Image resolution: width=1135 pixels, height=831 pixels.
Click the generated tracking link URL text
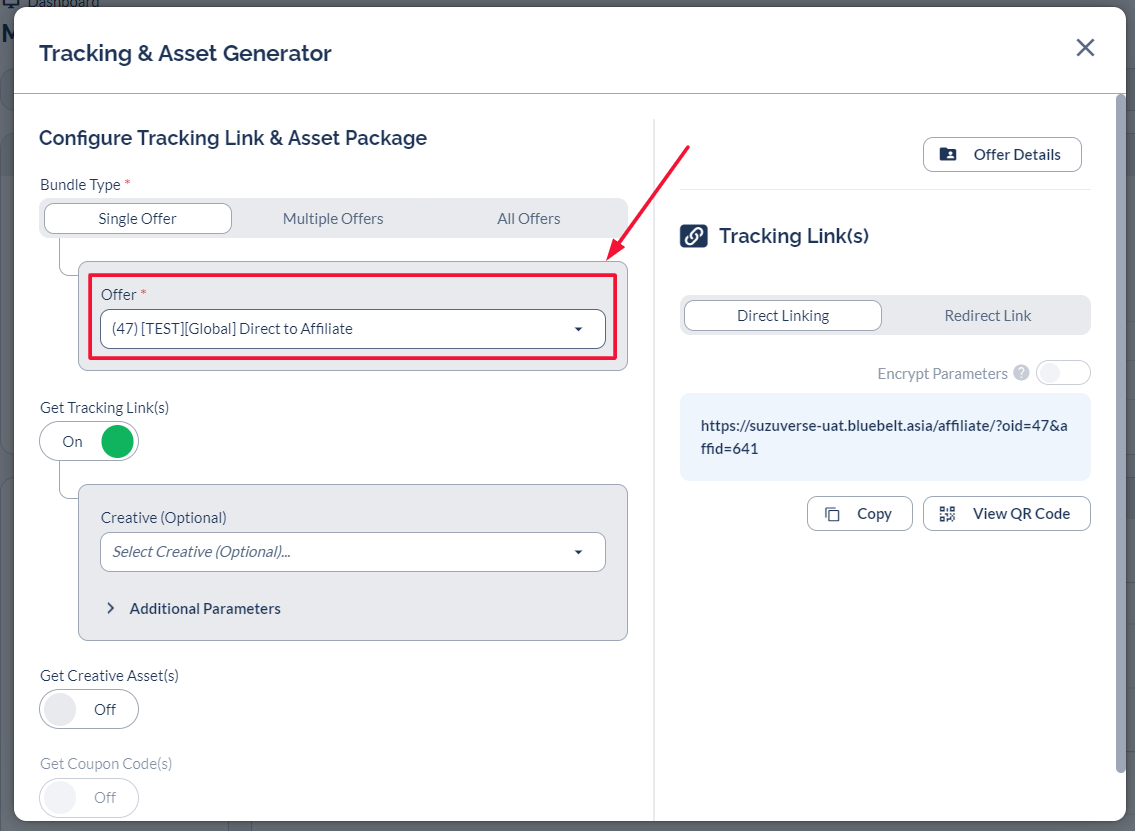click(x=884, y=437)
